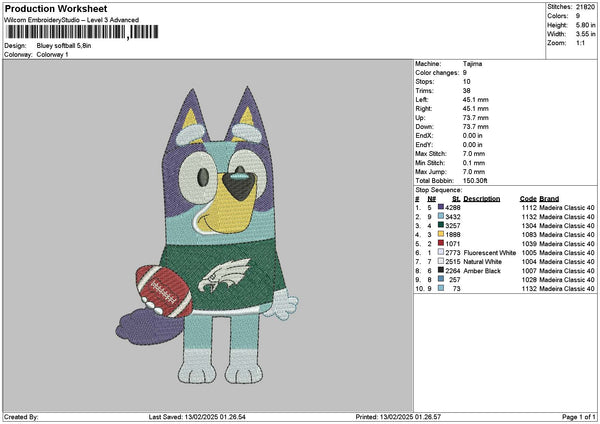Click the Width value 3.55 in
This screenshot has width=600, height=424.
[585, 34]
